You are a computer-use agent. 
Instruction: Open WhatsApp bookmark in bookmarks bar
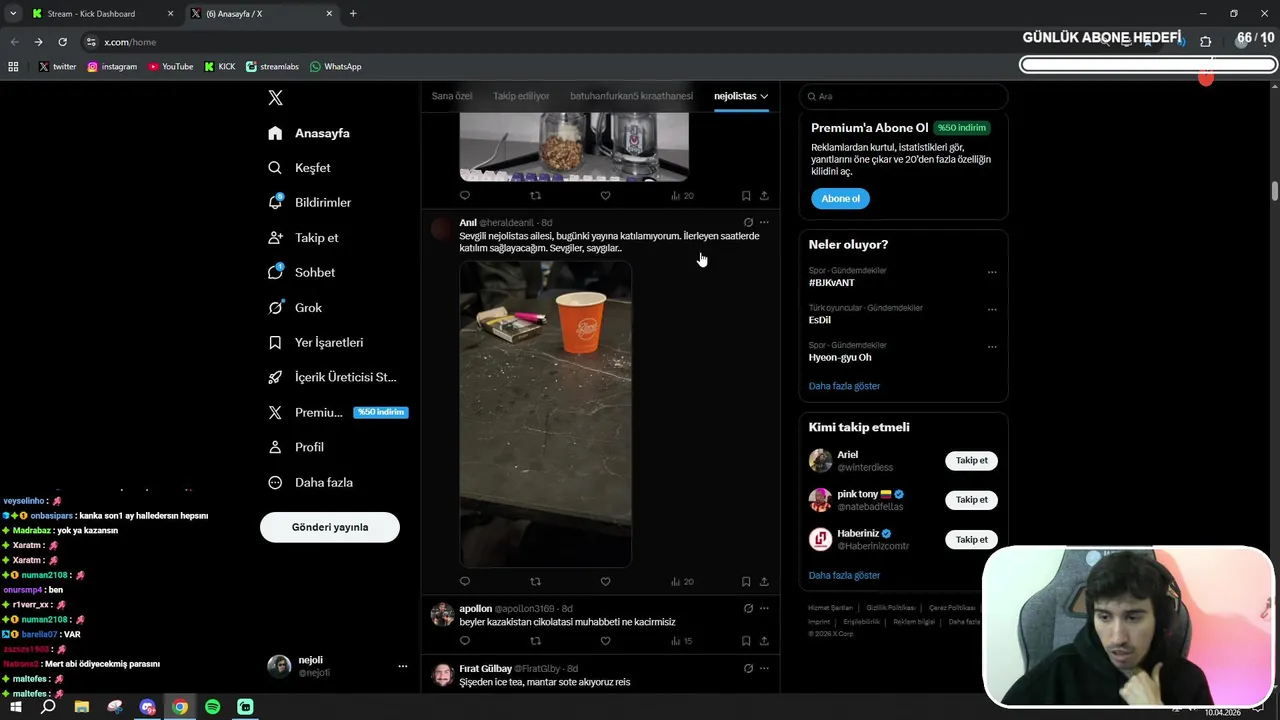coord(336,66)
